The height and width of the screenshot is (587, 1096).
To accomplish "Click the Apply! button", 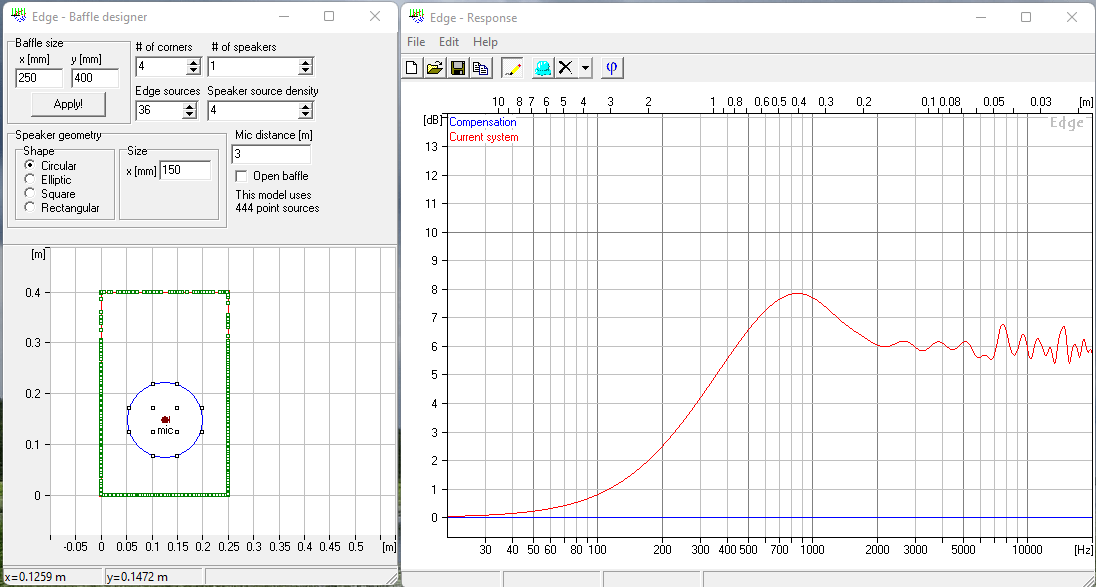I will click(x=68, y=104).
